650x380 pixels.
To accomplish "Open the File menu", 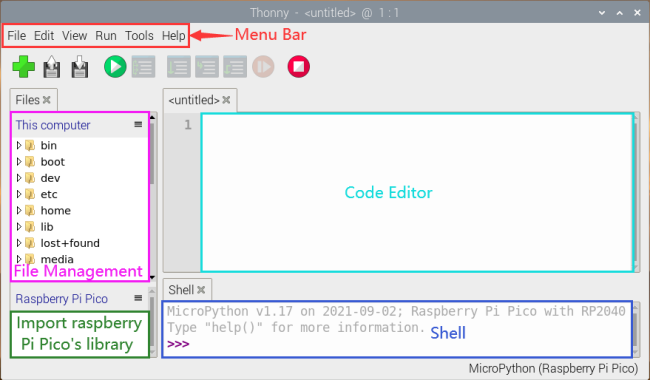I will tap(17, 36).
